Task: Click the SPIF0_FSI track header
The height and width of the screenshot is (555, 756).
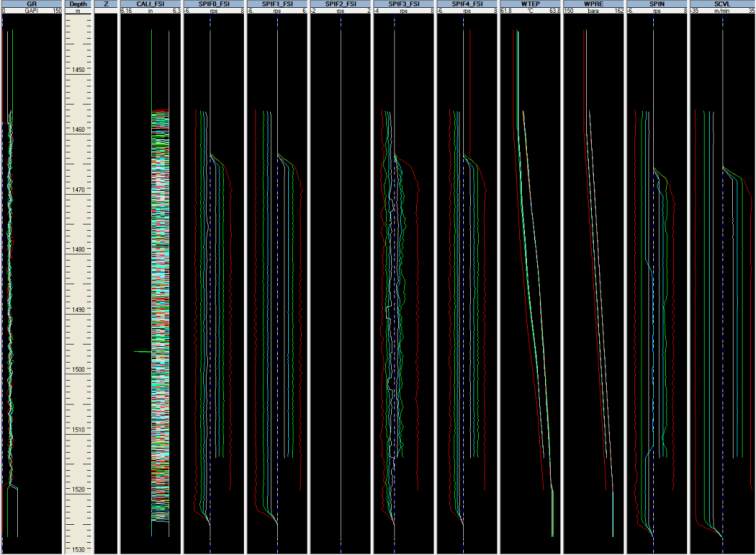Action: coord(213,4)
